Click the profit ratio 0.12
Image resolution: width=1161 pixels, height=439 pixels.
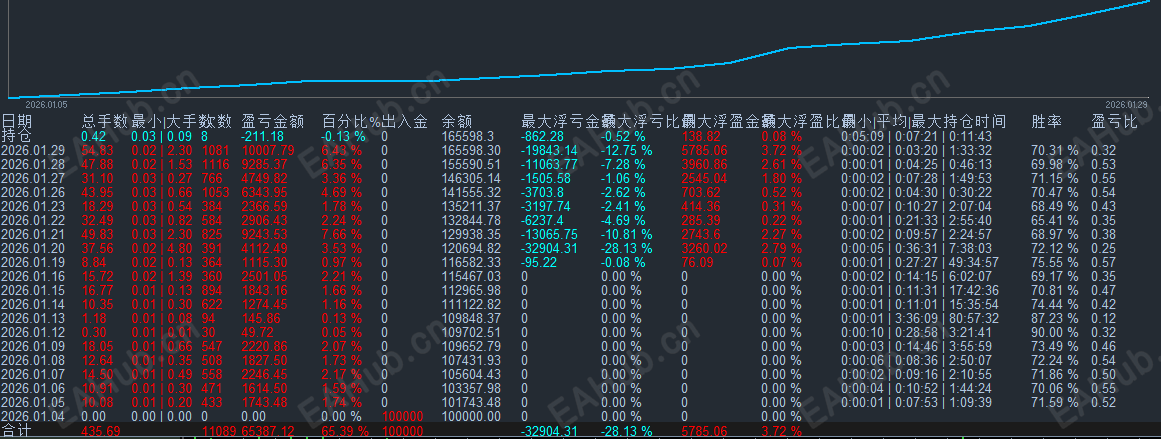(x=1104, y=318)
